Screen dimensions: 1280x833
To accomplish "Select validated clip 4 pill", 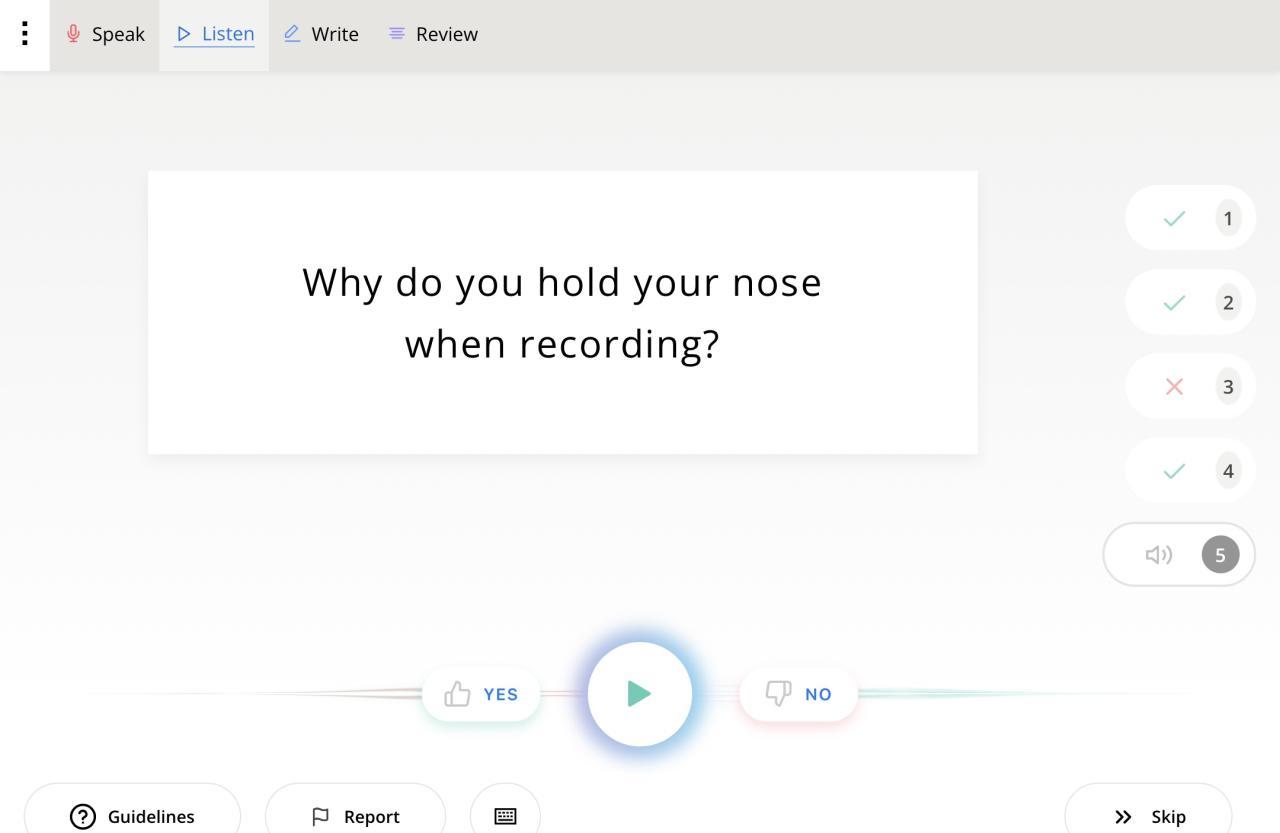I will point(1190,470).
